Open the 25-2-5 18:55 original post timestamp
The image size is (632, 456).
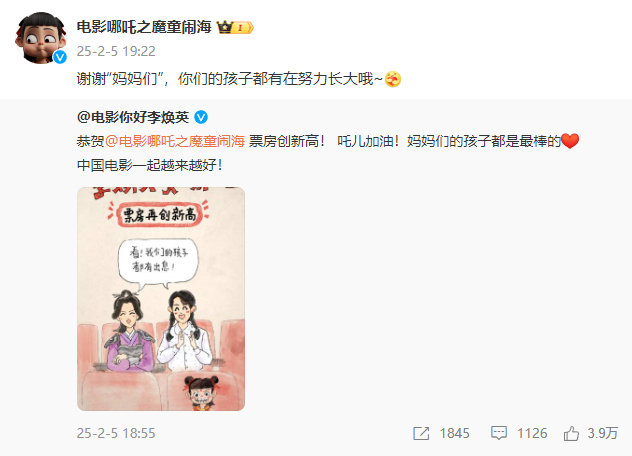pyautogui.click(x=116, y=433)
